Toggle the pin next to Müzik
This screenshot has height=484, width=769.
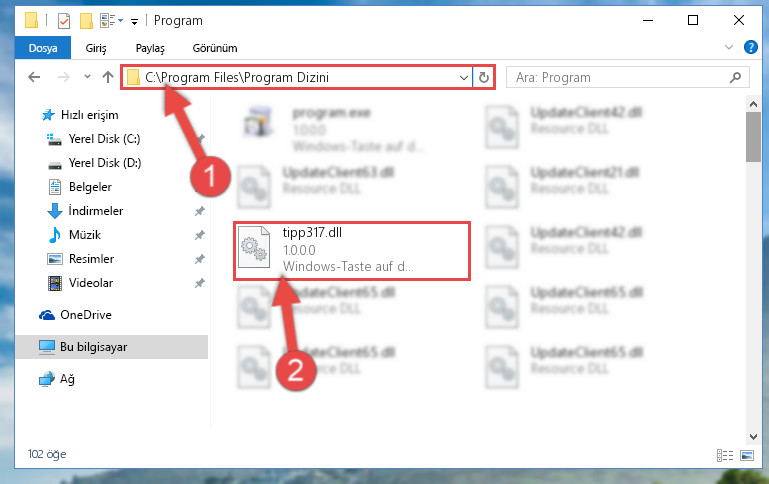click(200, 235)
